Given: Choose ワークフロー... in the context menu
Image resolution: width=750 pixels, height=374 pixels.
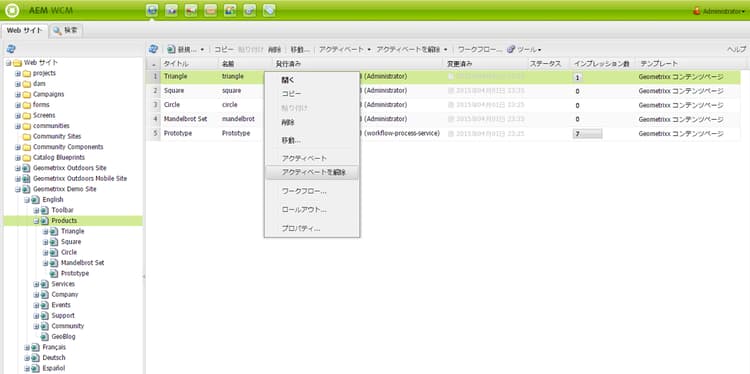Looking at the screenshot, I should coord(311,191).
